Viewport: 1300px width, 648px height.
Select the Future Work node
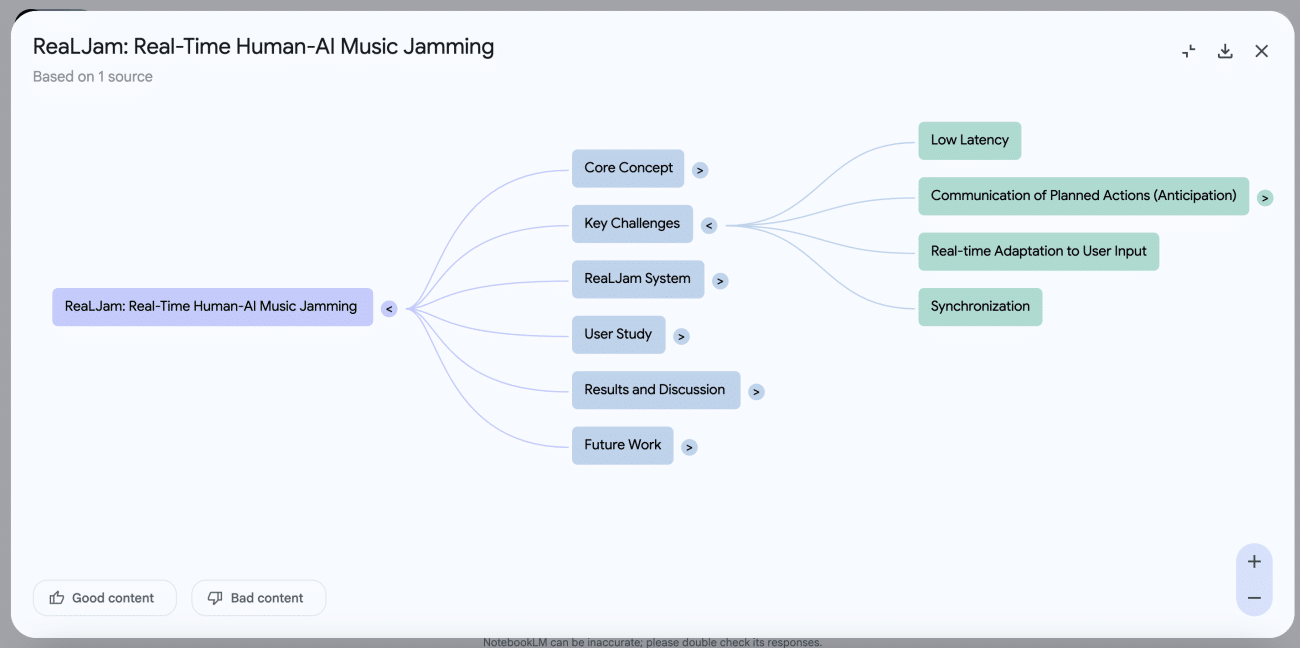(x=623, y=445)
